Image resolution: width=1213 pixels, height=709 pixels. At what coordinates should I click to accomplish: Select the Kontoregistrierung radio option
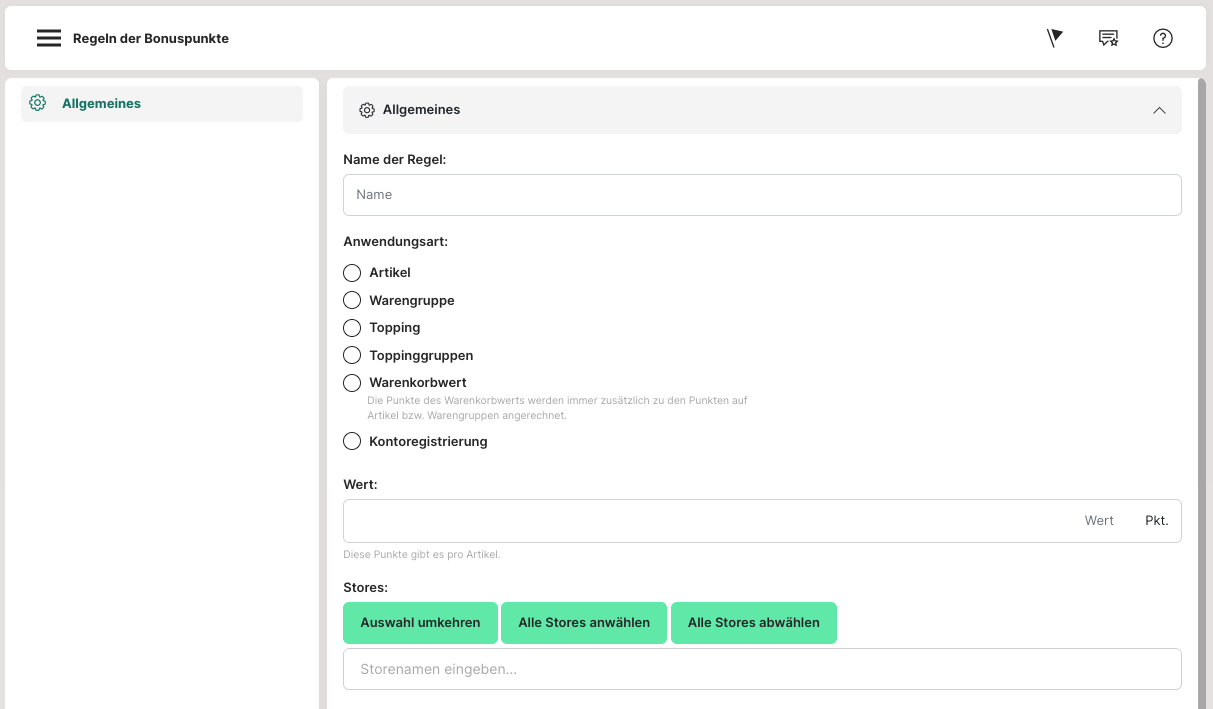(x=352, y=441)
